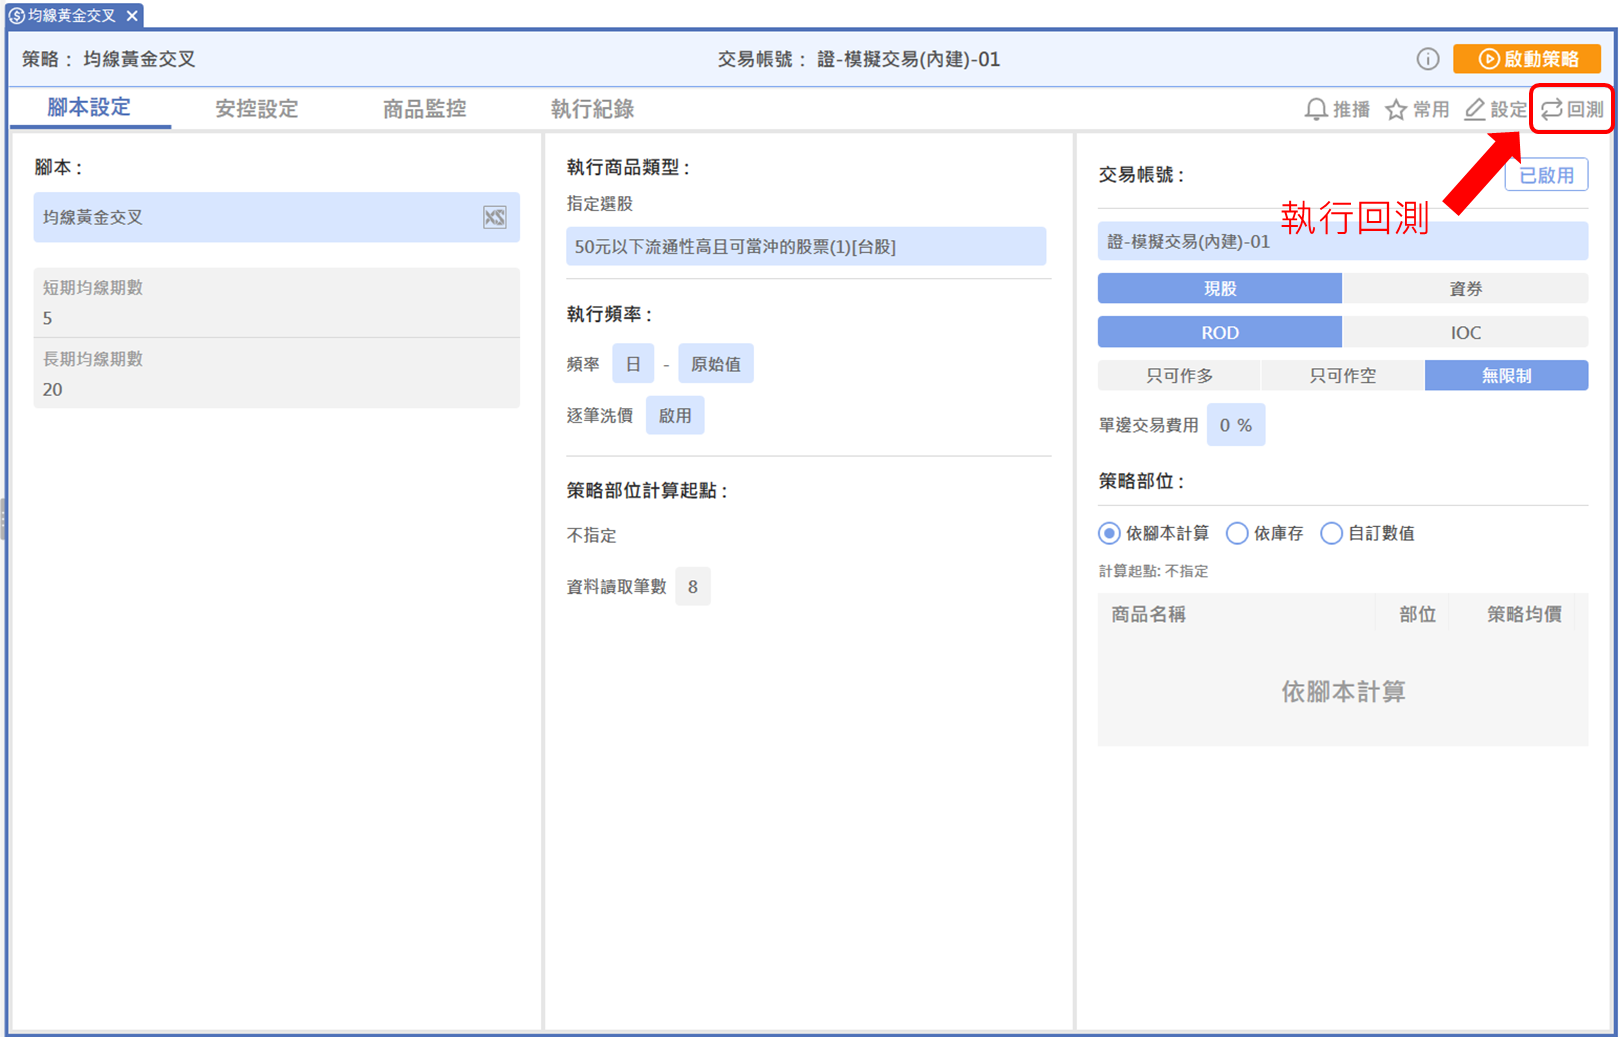Click the 啟動策略 start strategy button
The height and width of the screenshot is (1037, 1619).
pyautogui.click(x=1527, y=59)
